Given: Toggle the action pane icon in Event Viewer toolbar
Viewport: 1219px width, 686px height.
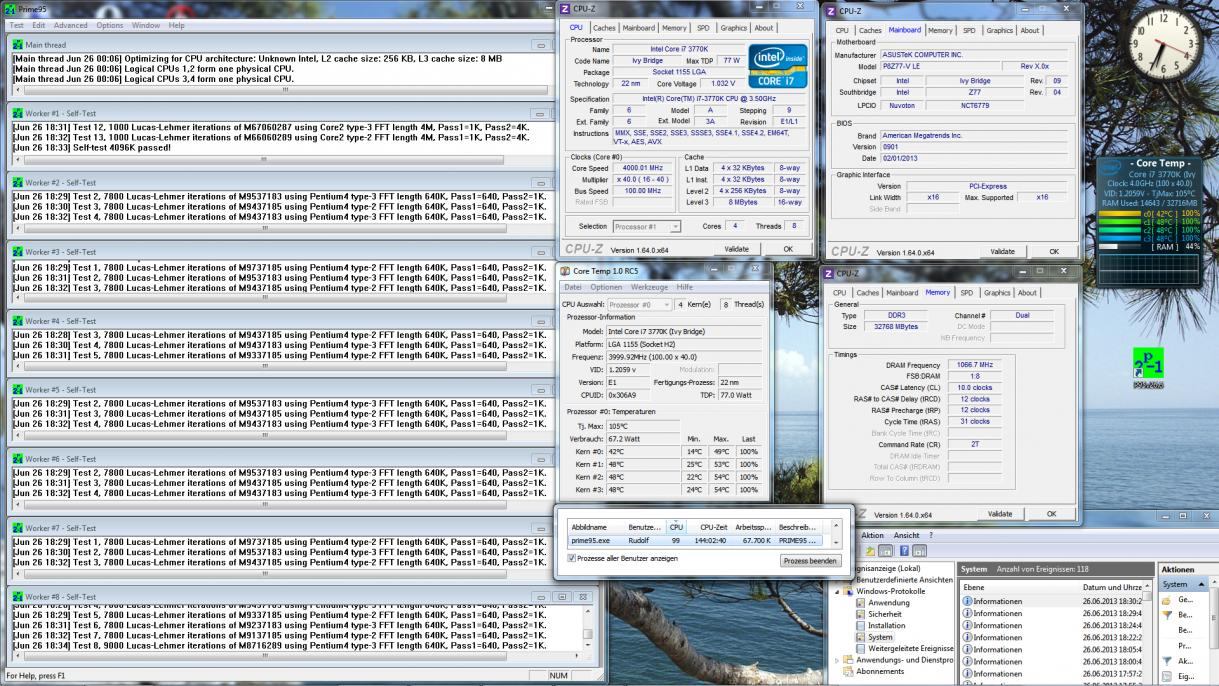Looking at the screenshot, I should point(920,551).
